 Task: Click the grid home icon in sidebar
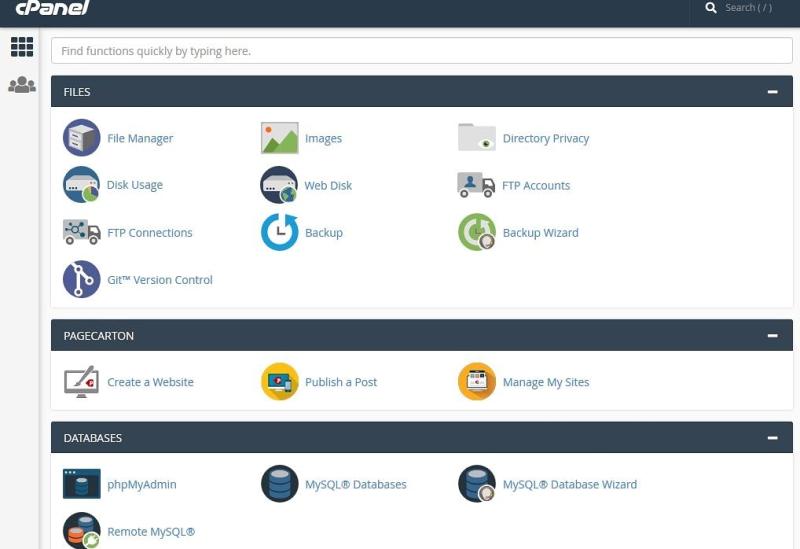tap(22, 47)
